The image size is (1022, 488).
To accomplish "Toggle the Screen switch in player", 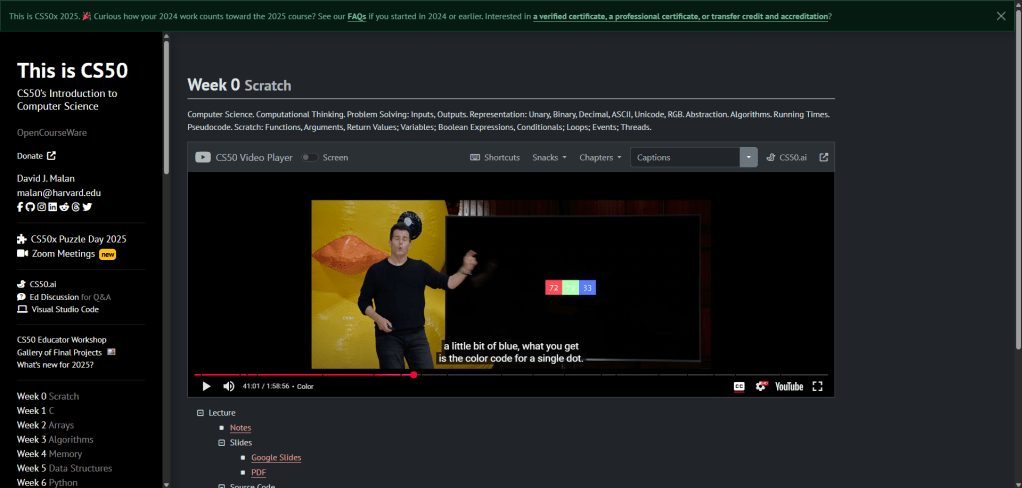I will click(310, 157).
